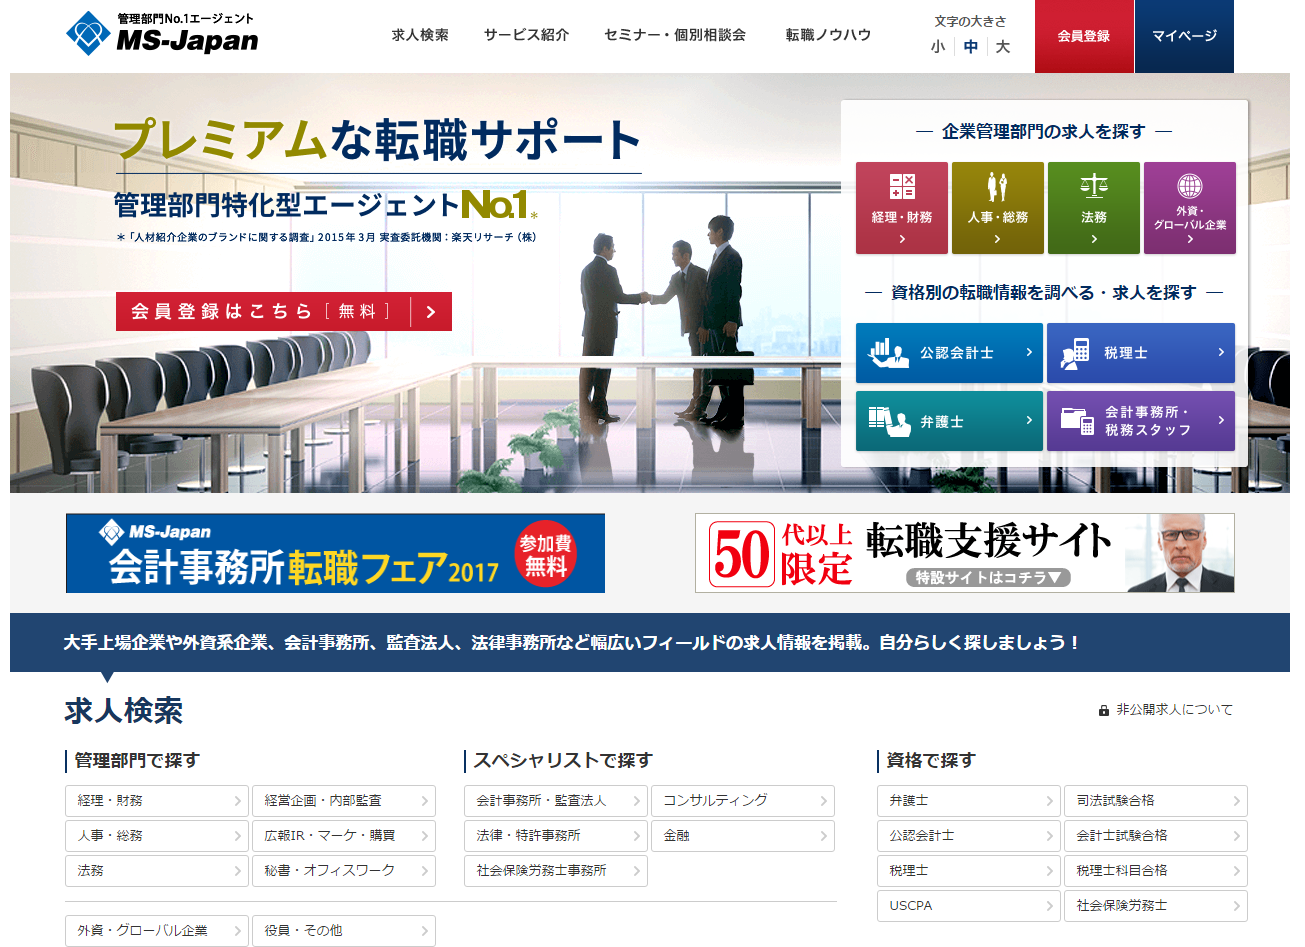Open the 転職ノウハウ menu item
Viewport: 1305px width, 947px height.
pos(828,35)
